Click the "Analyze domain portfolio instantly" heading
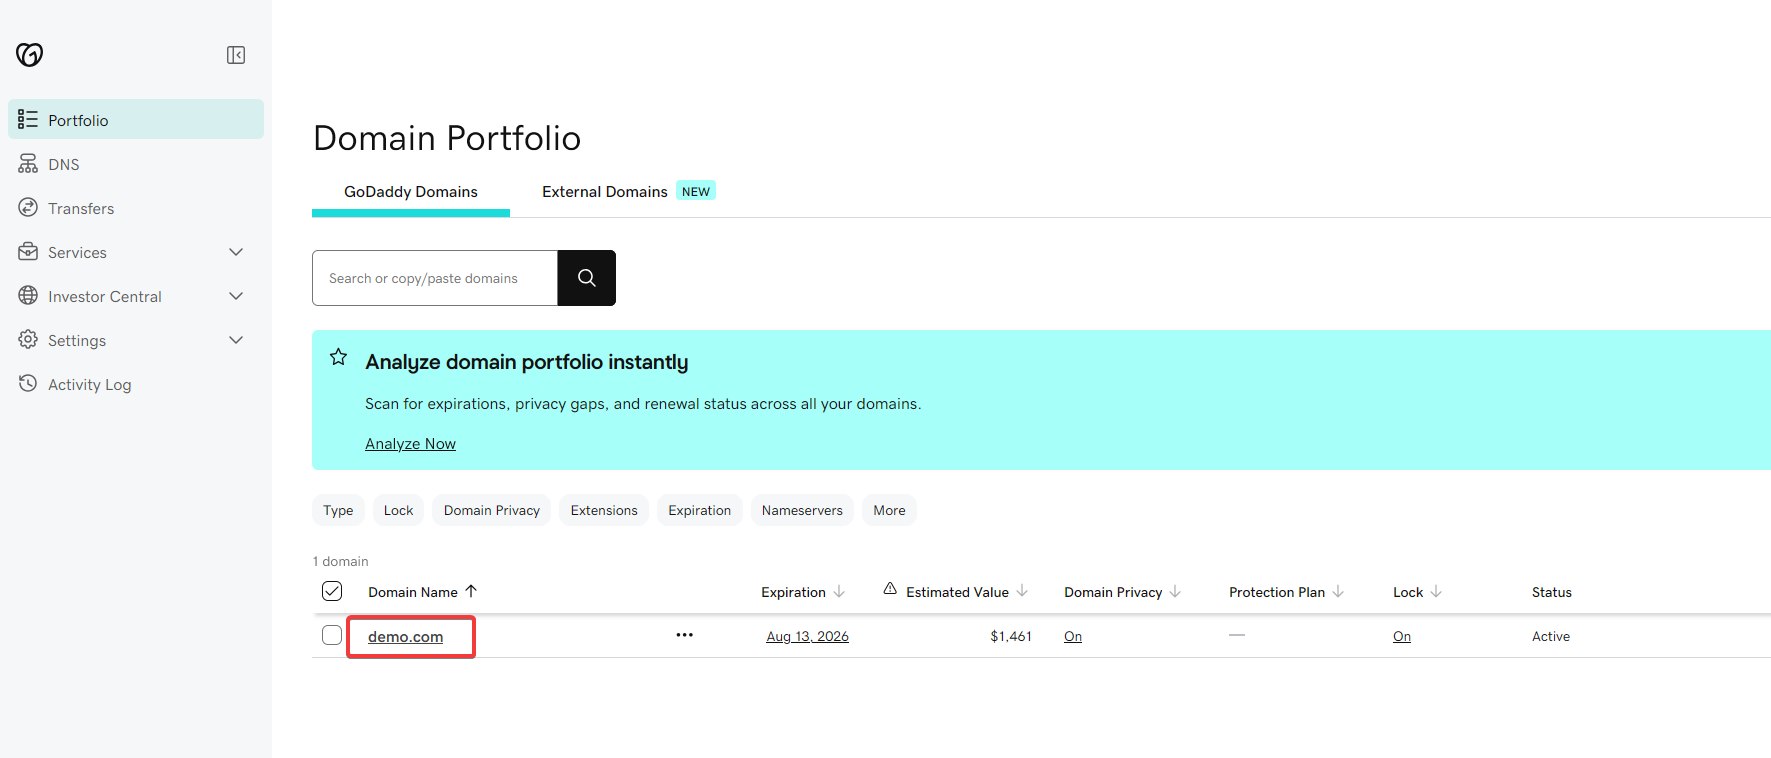 click(x=527, y=362)
